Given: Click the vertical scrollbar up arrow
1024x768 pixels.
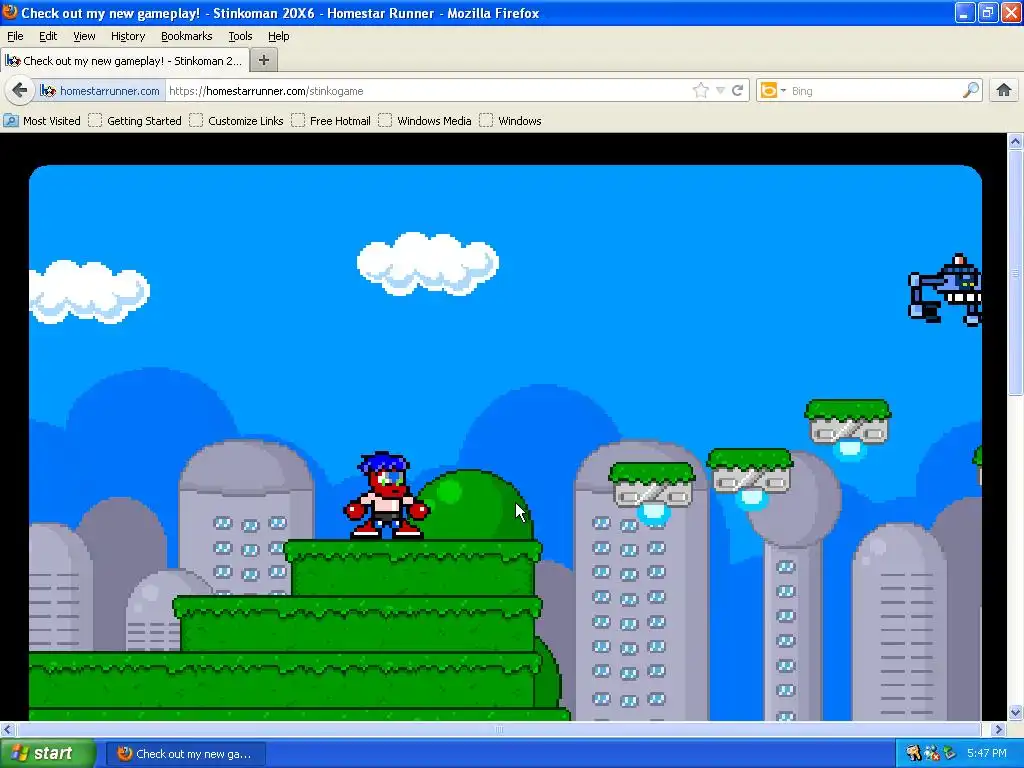Looking at the screenshot, I should coord(1015,141).
